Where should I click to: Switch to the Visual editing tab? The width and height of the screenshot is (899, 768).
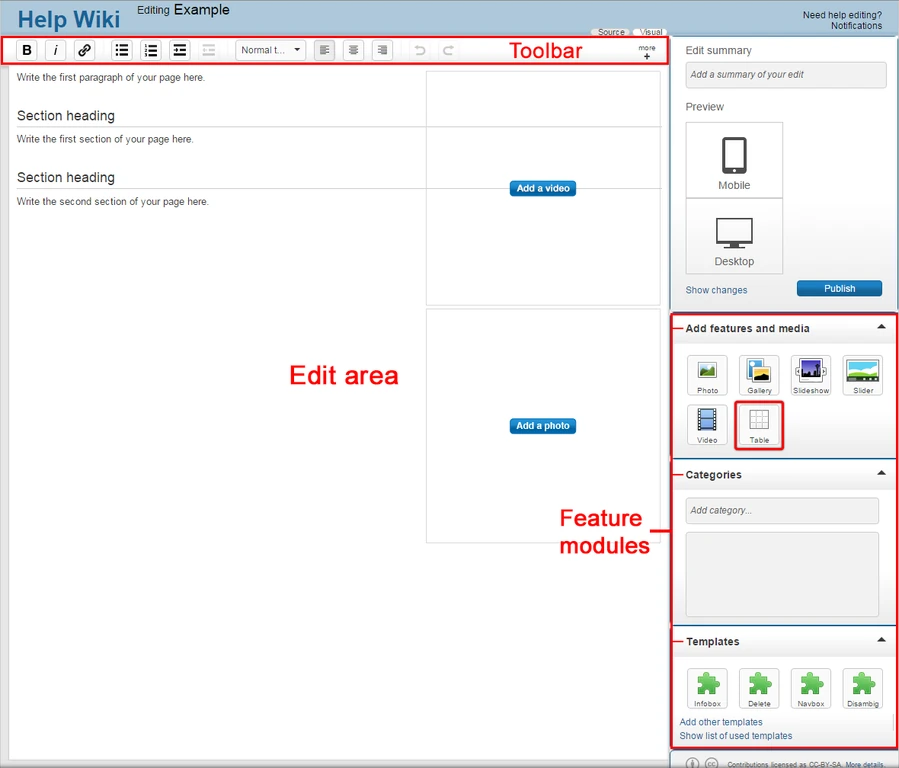point(651,32)
